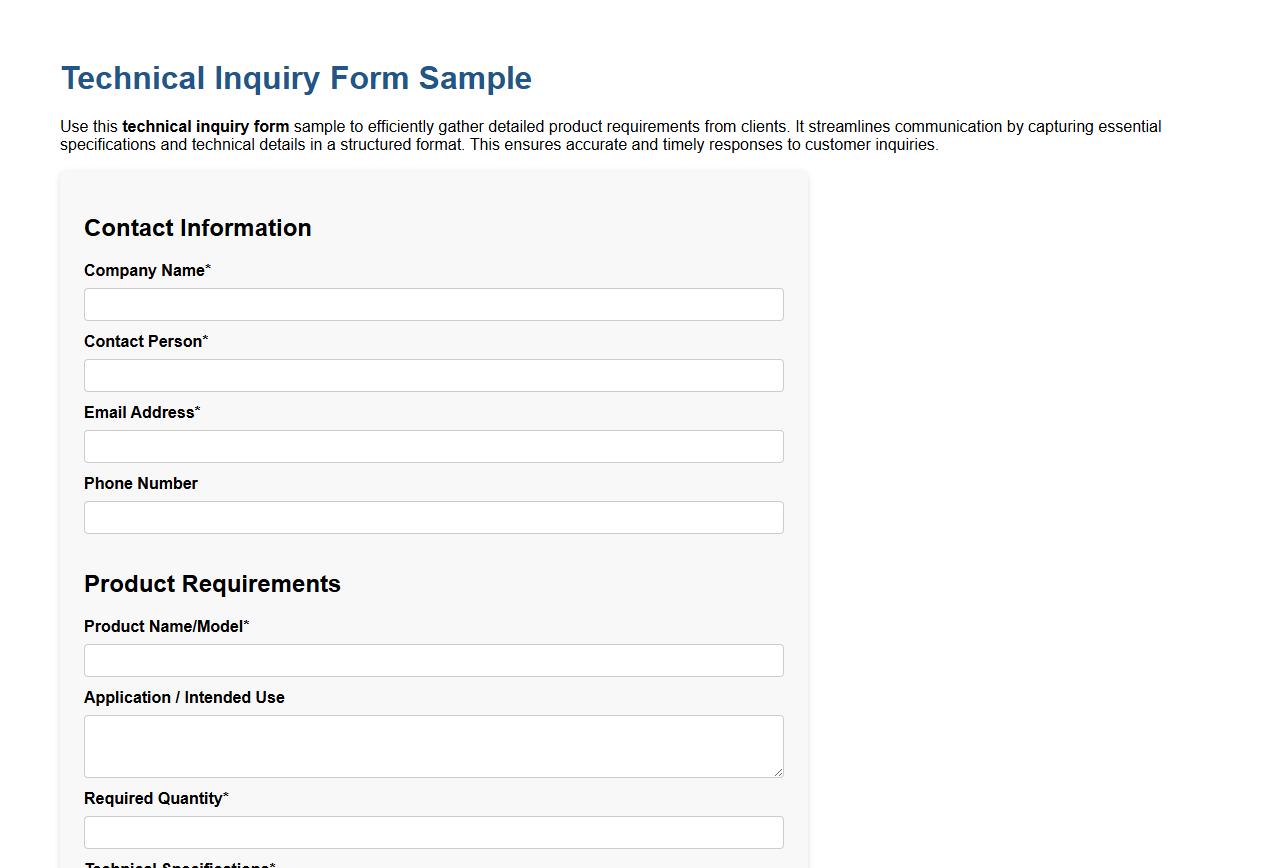
Task: Click the bolded technical inquiry form text
Action: pos(205,127)
